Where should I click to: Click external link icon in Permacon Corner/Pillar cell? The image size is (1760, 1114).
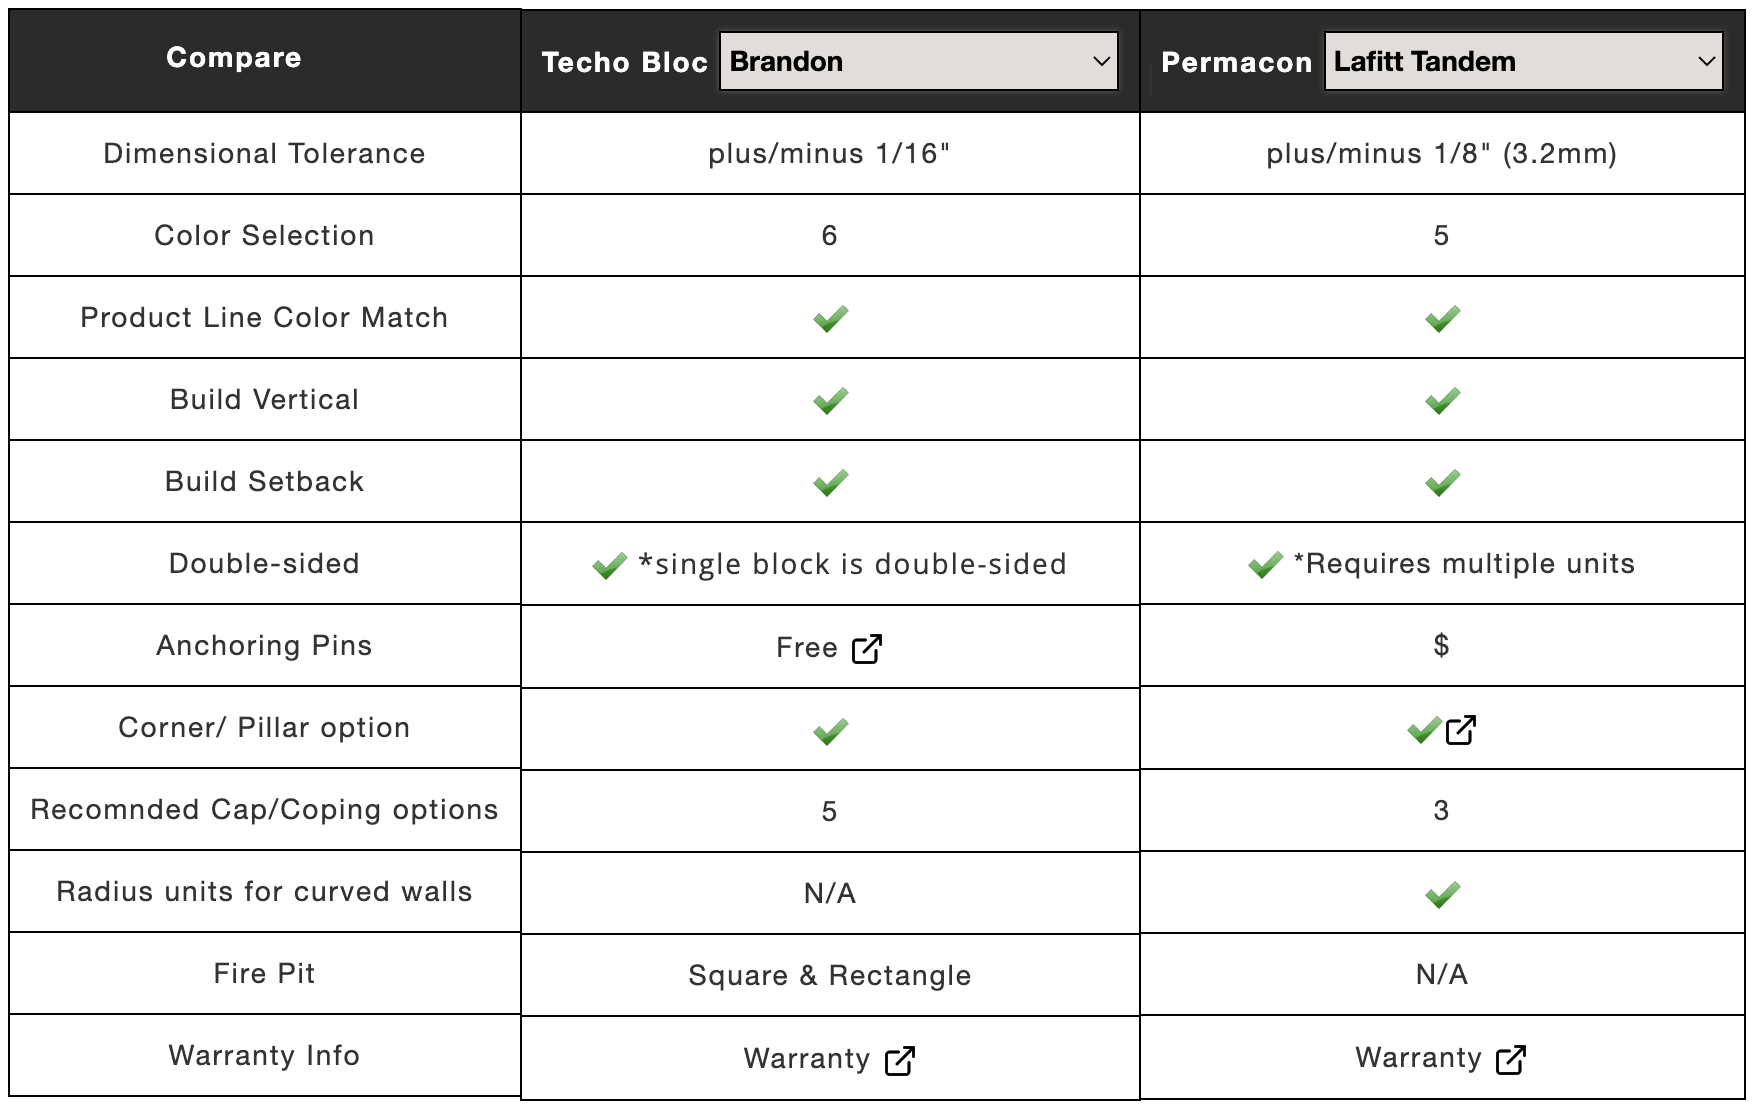1461,730
